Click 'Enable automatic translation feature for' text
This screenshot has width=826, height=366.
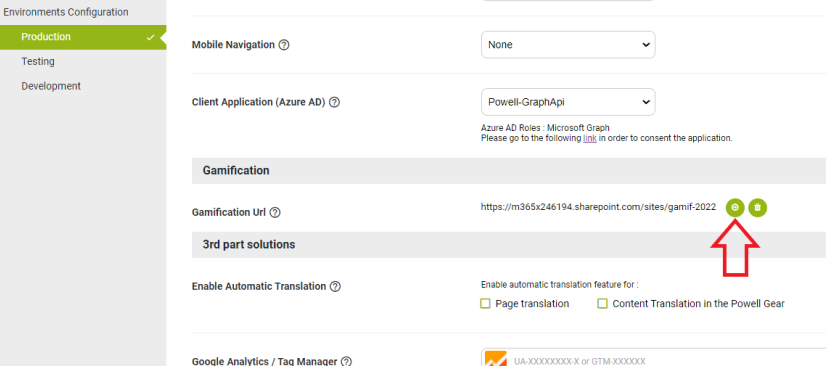(559, 285)
